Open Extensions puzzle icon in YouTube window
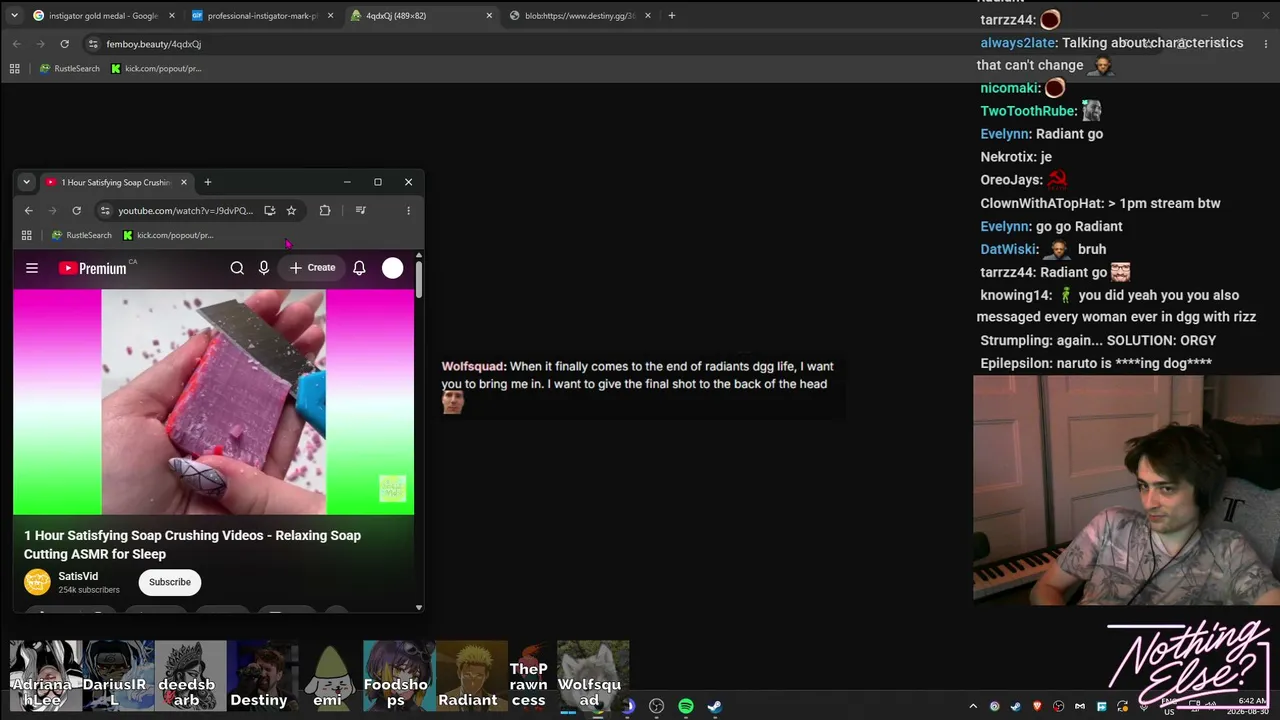This screenshot has height=720, width=1280. click(x=325, y=211)
